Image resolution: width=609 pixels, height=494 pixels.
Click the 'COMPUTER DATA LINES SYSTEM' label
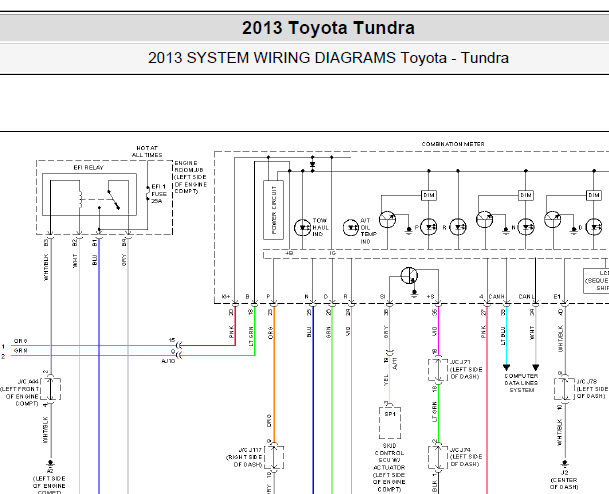(x=521, y=383)
